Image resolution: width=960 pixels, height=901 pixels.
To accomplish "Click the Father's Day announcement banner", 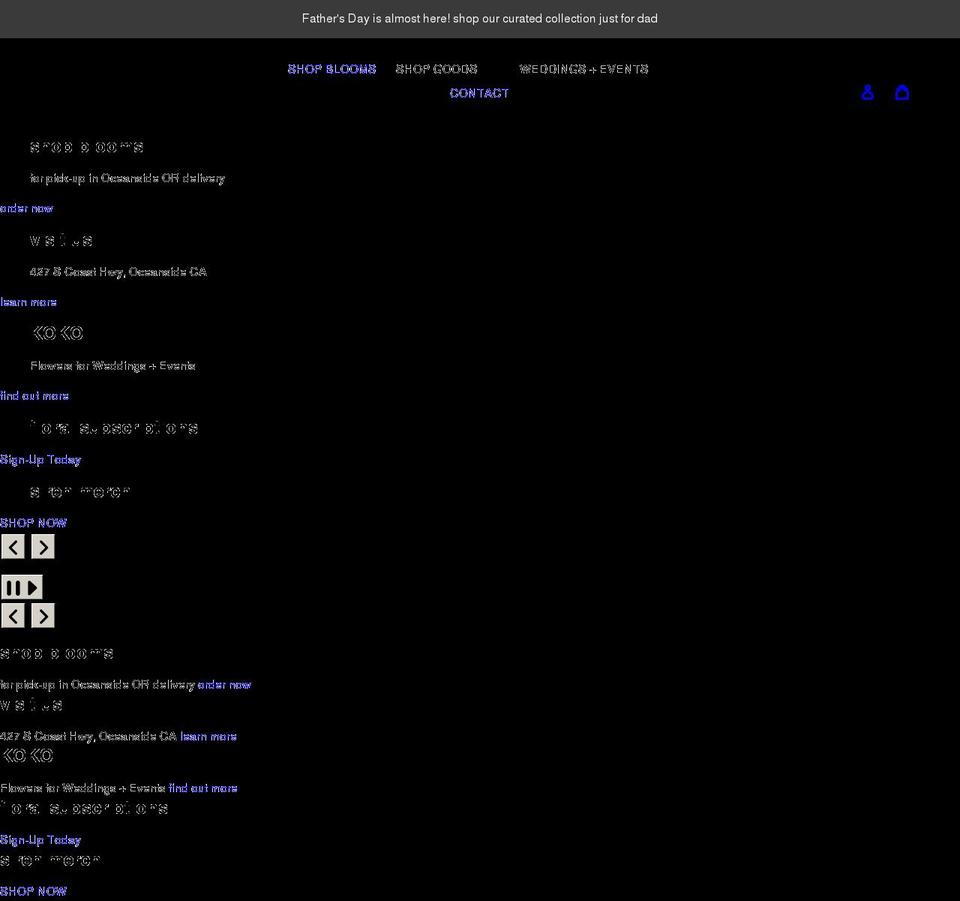I will 479,18.
